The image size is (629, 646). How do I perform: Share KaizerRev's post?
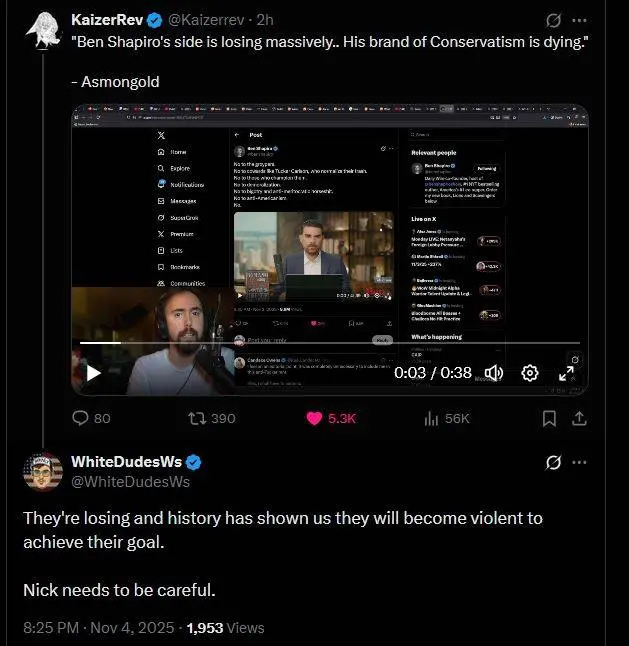tap(580, 418)
